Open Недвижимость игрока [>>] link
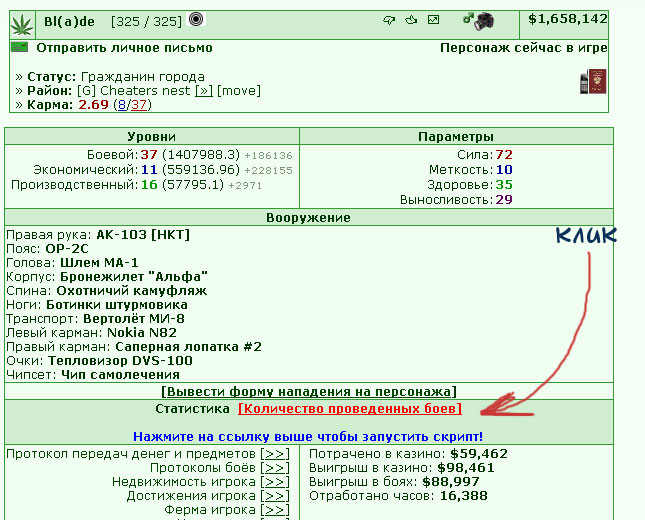Viewport: 645px width, 520px height. pyautogui.click(x=275, y=482)
